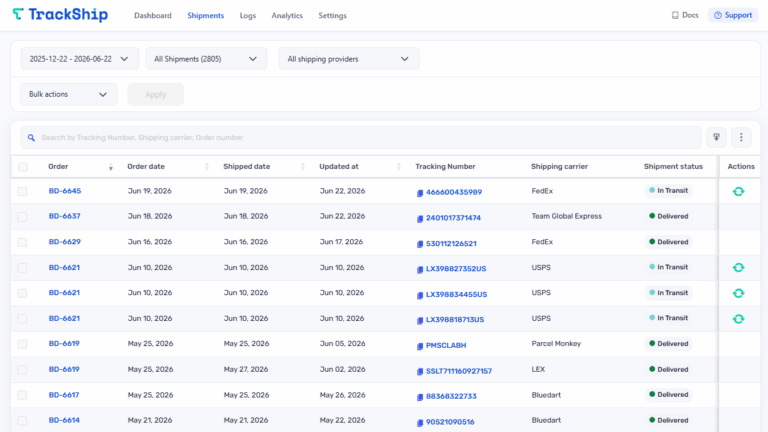Click the Docs book icon

pos(675,15)
